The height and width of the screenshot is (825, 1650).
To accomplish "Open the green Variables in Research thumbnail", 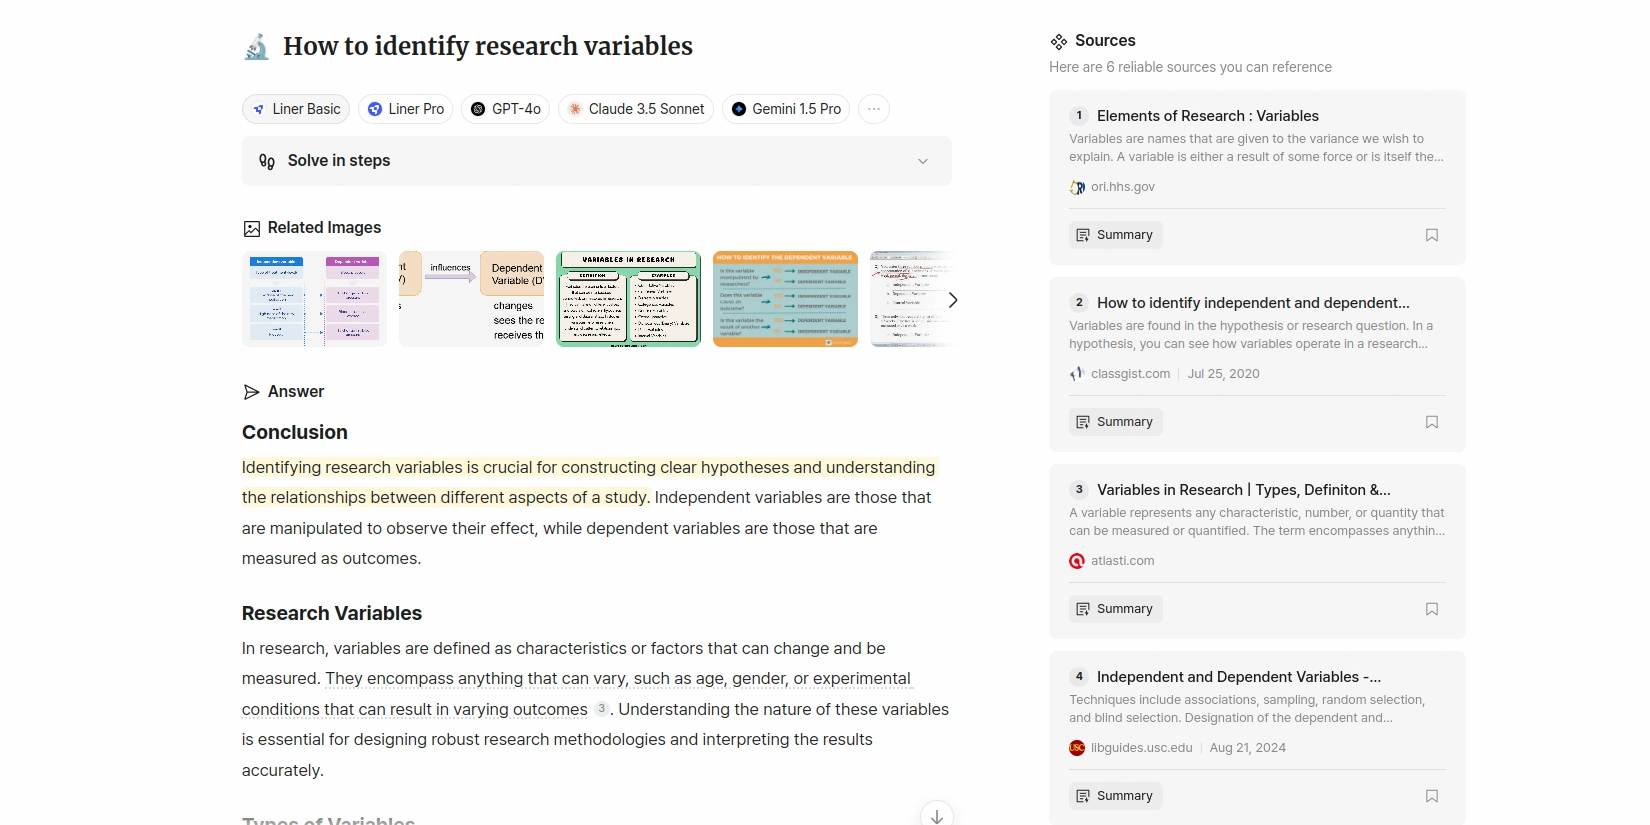I will point(628,299).
